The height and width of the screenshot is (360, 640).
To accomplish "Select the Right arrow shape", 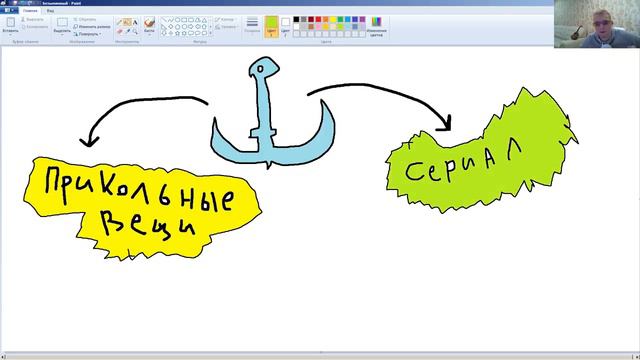I will coord(191,27).
